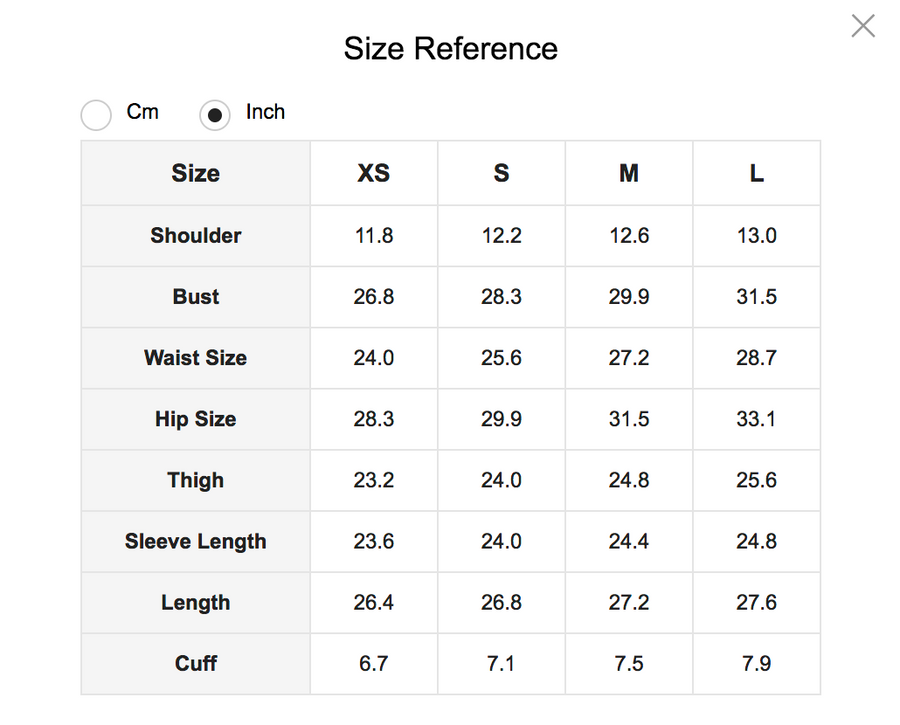
Task: Select the Cm unit radio button
Action: (x=96, y=115)
